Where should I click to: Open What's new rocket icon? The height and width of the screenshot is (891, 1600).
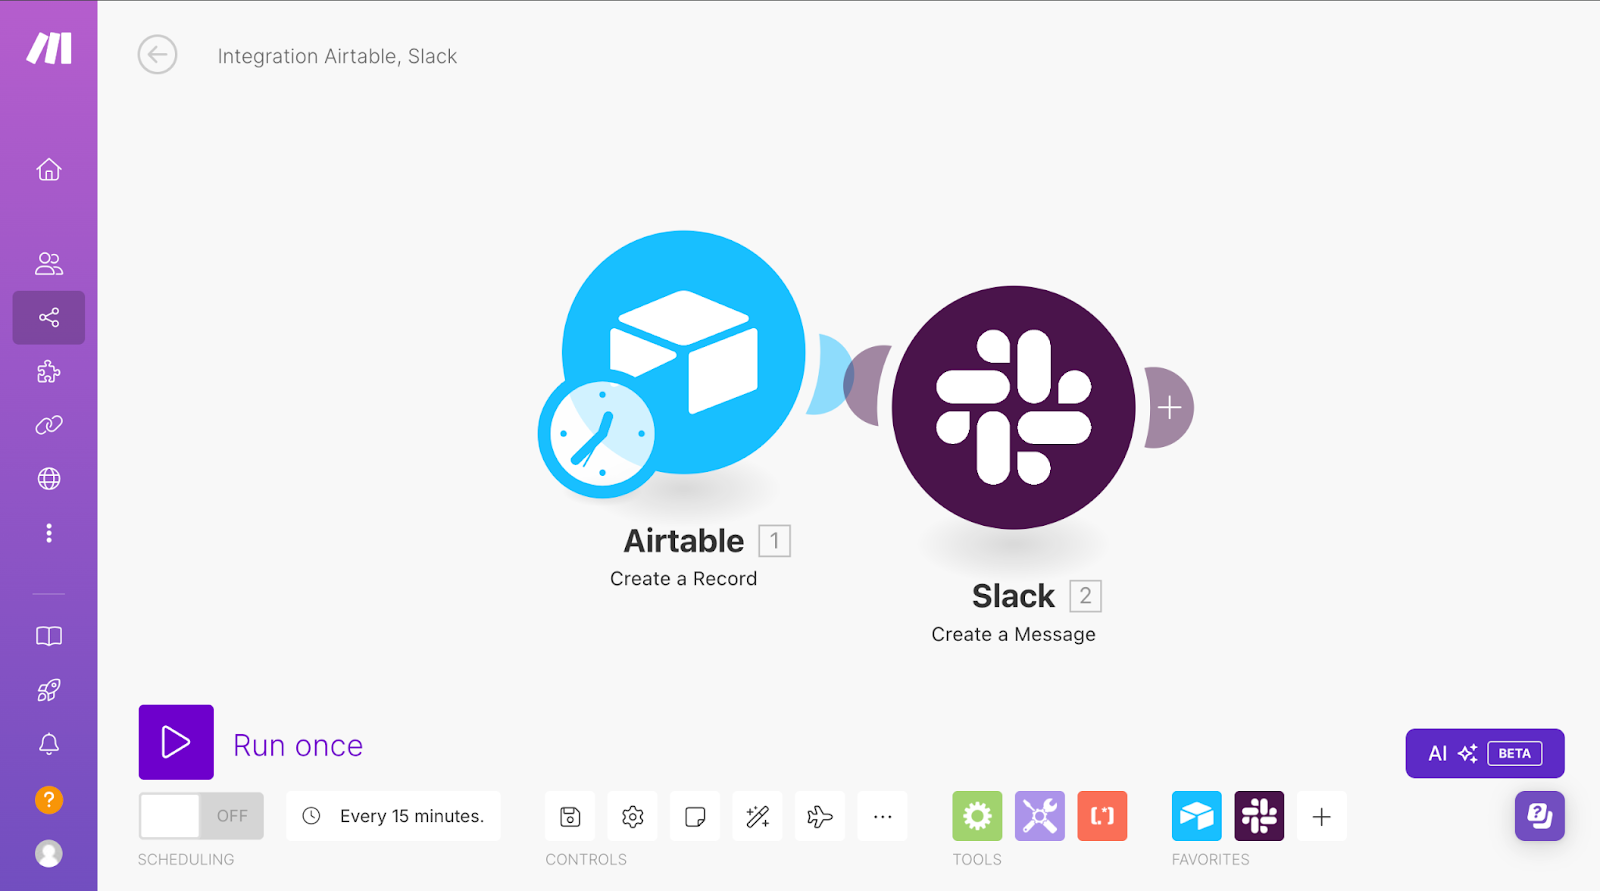(x=49, y=690)
